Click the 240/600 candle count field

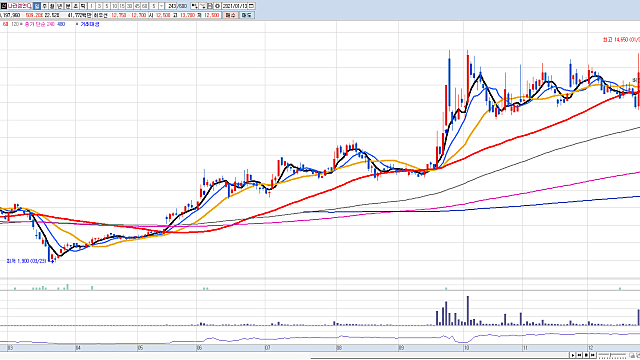coord(177,6)
